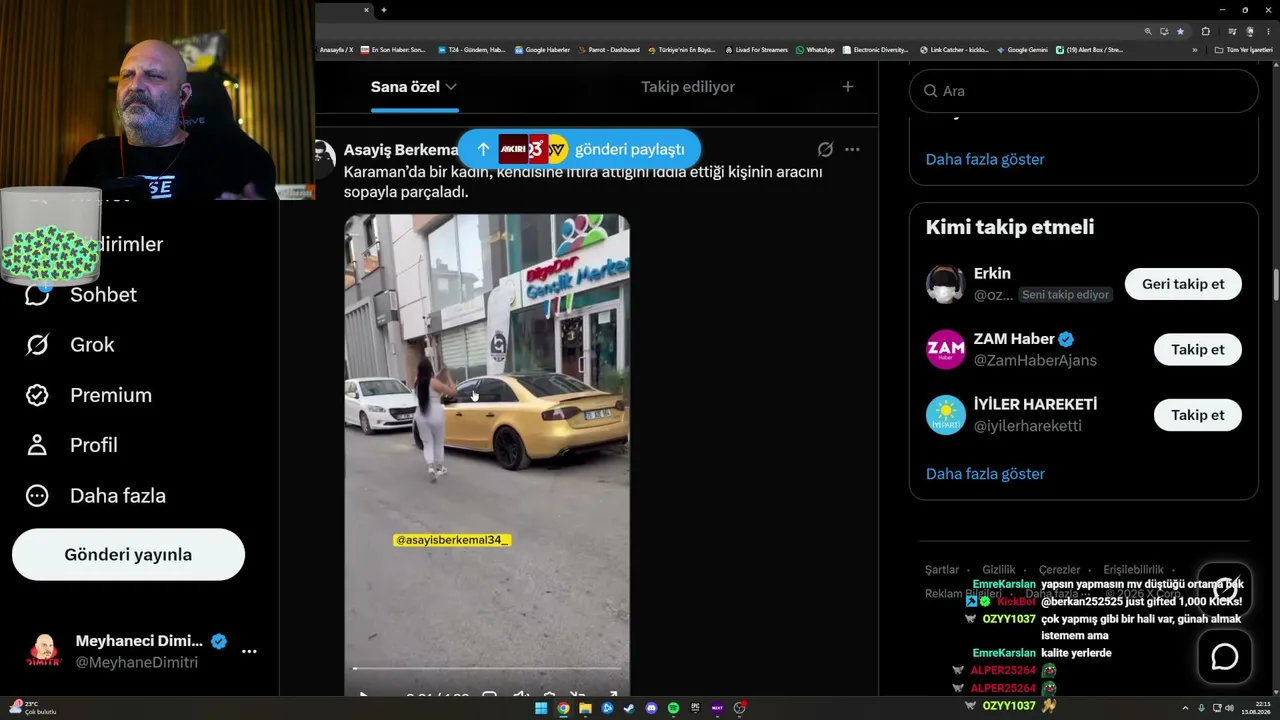
Task: Open the Şartlar footer link
Action: pos(942,570)
